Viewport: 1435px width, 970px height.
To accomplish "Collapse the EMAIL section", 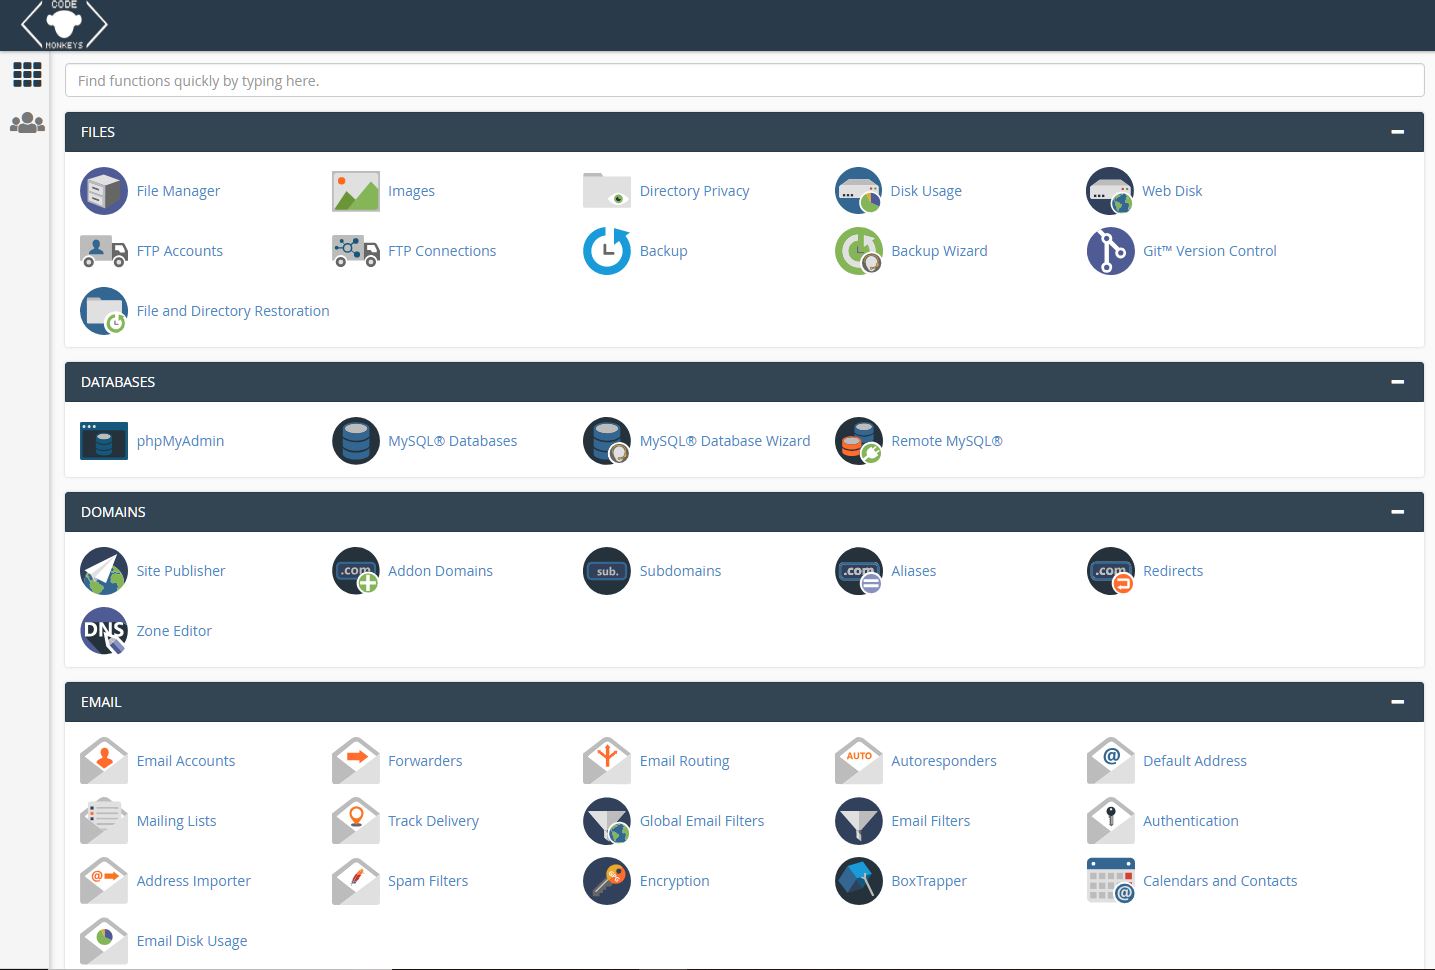I will (x=1396, y=701).
